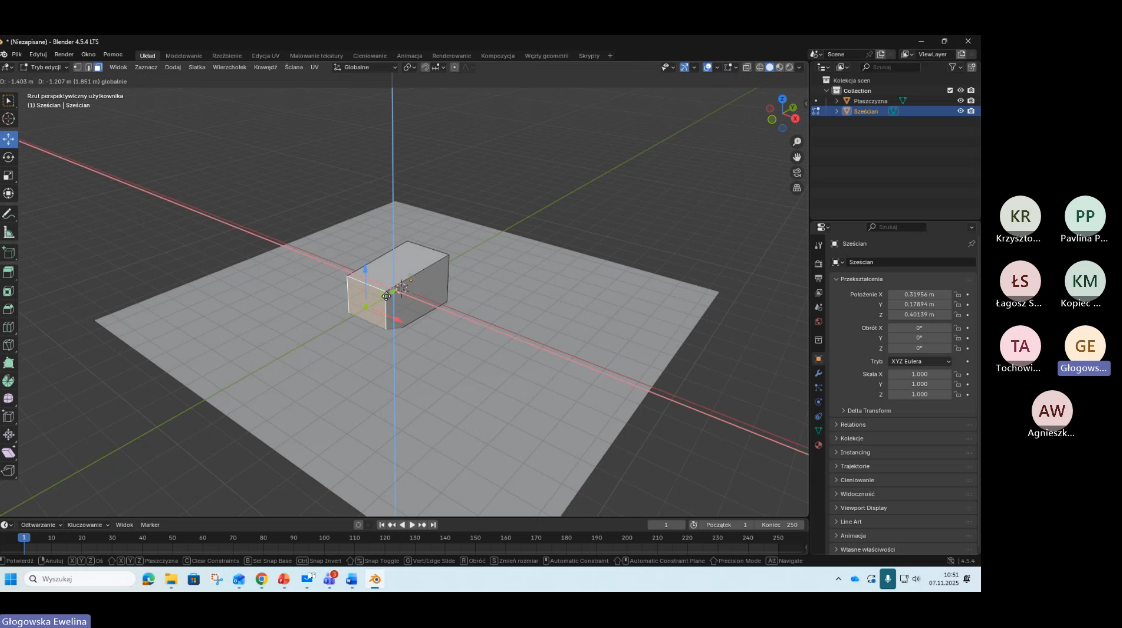Switch to the Modelowanie workspace tab
The height and width of the screenshot is (628, 1122).
click(x=183, y=55)
